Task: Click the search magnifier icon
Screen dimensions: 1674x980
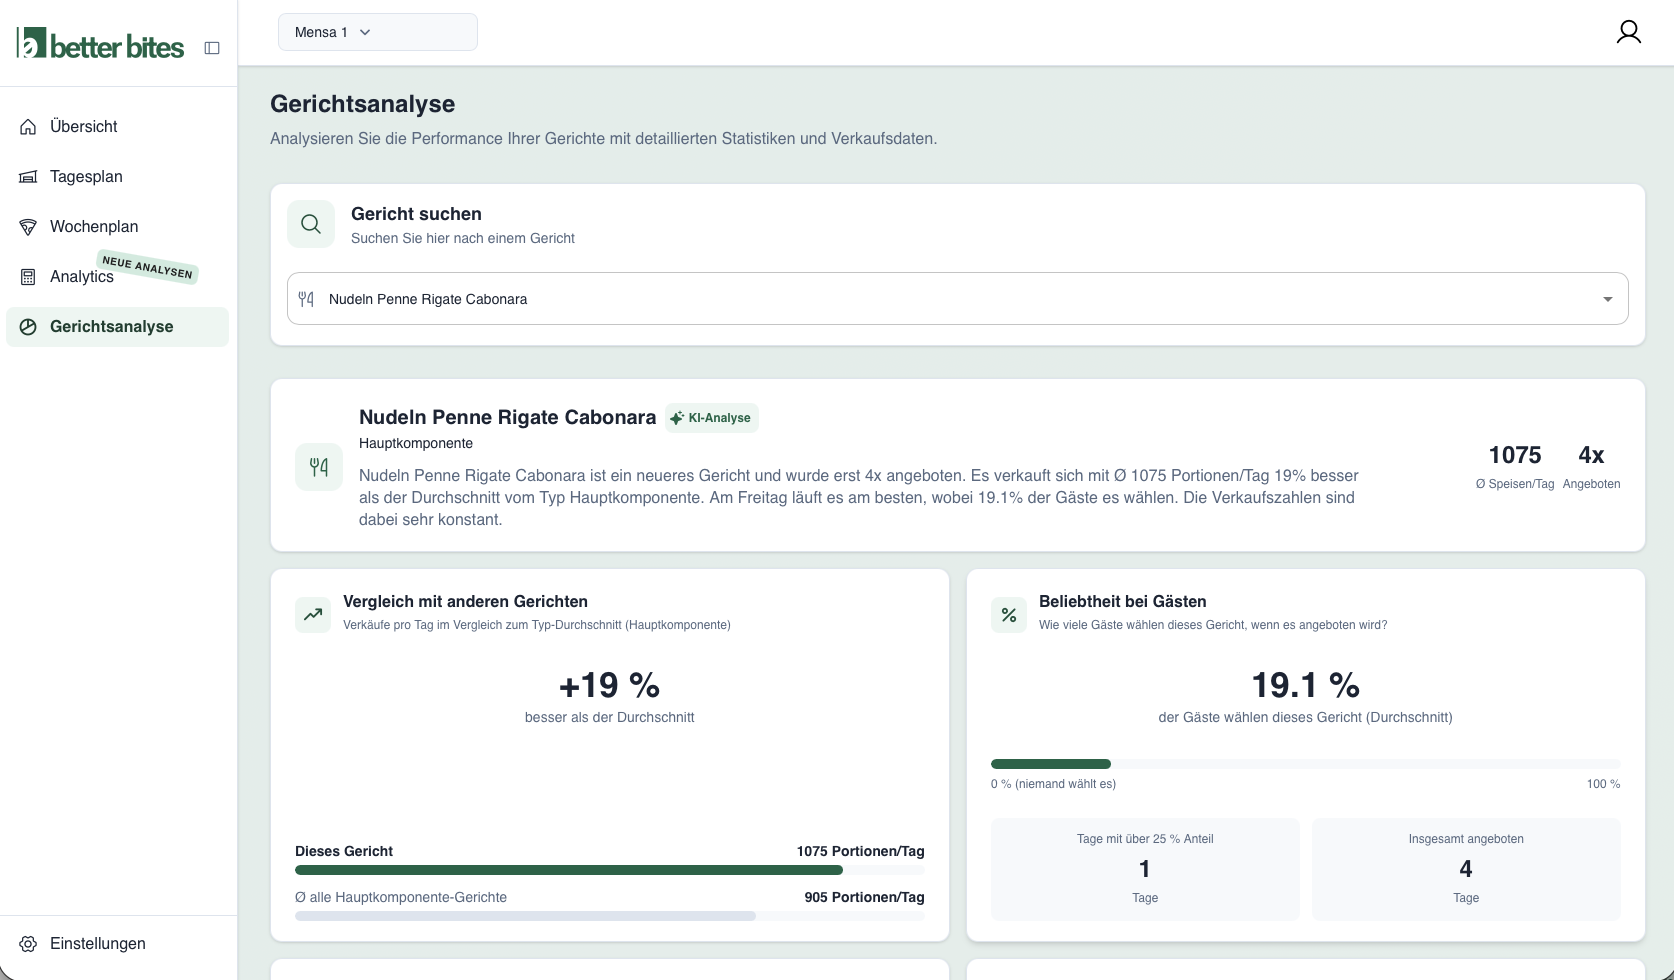Action: point(311,224)
